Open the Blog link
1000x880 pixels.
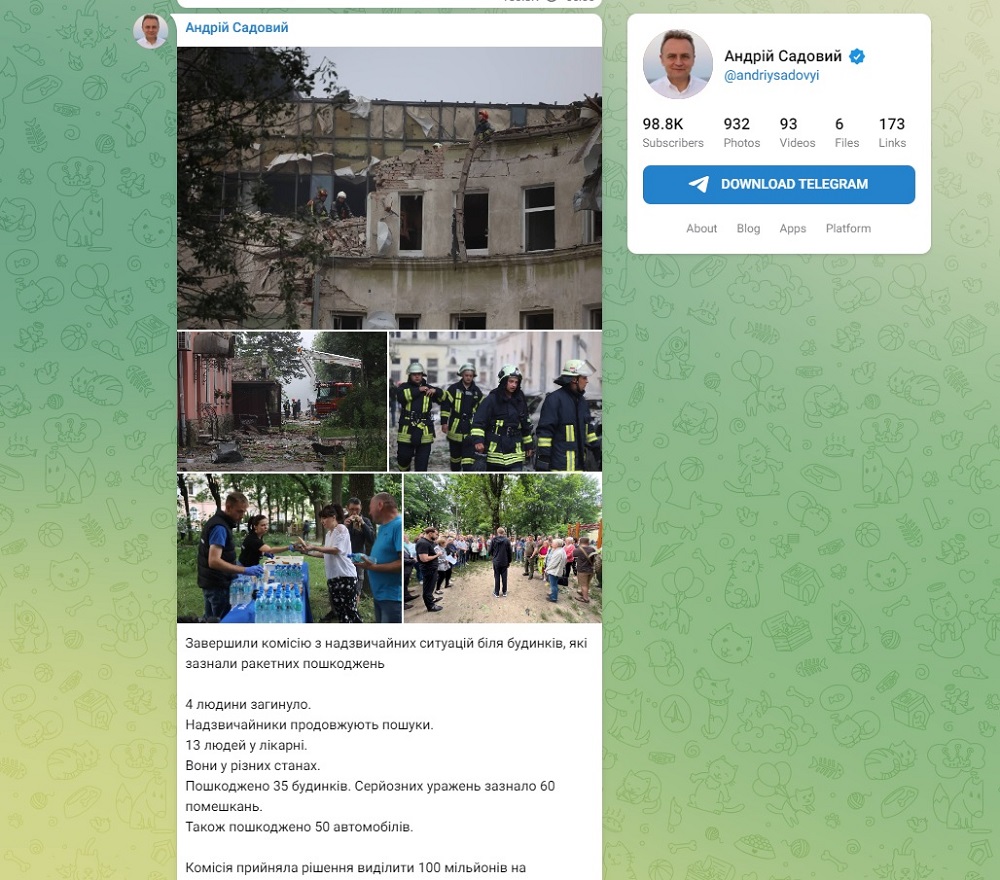coord(748,228)
